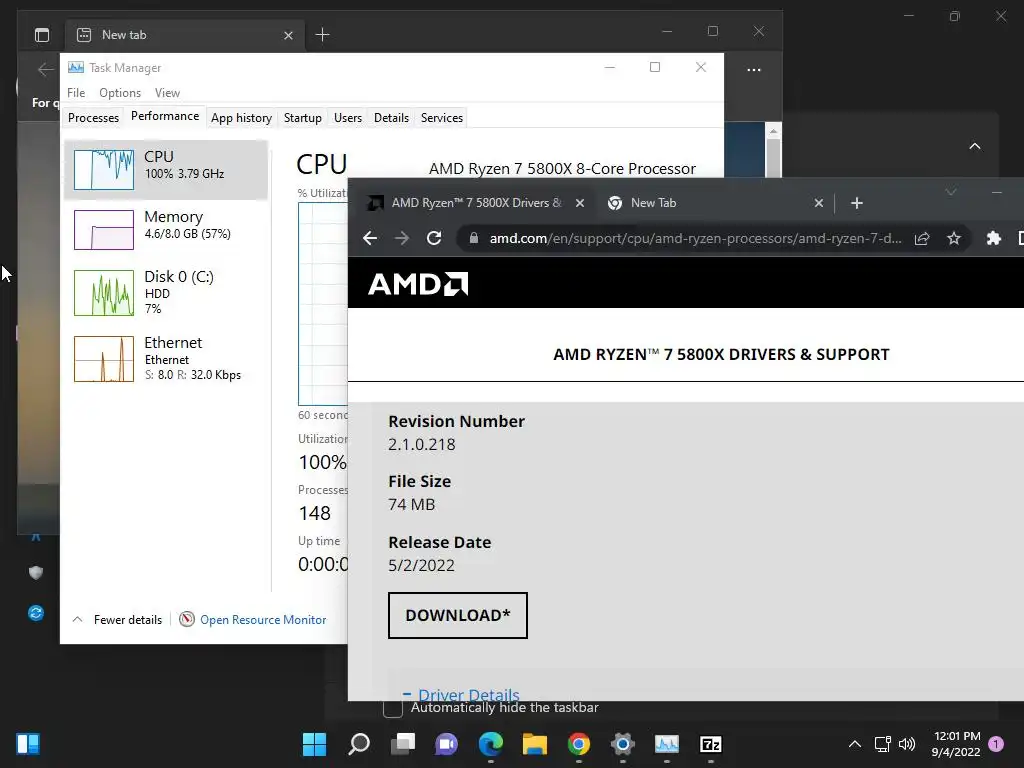Reload the AMD support page

tap(434, 238)
